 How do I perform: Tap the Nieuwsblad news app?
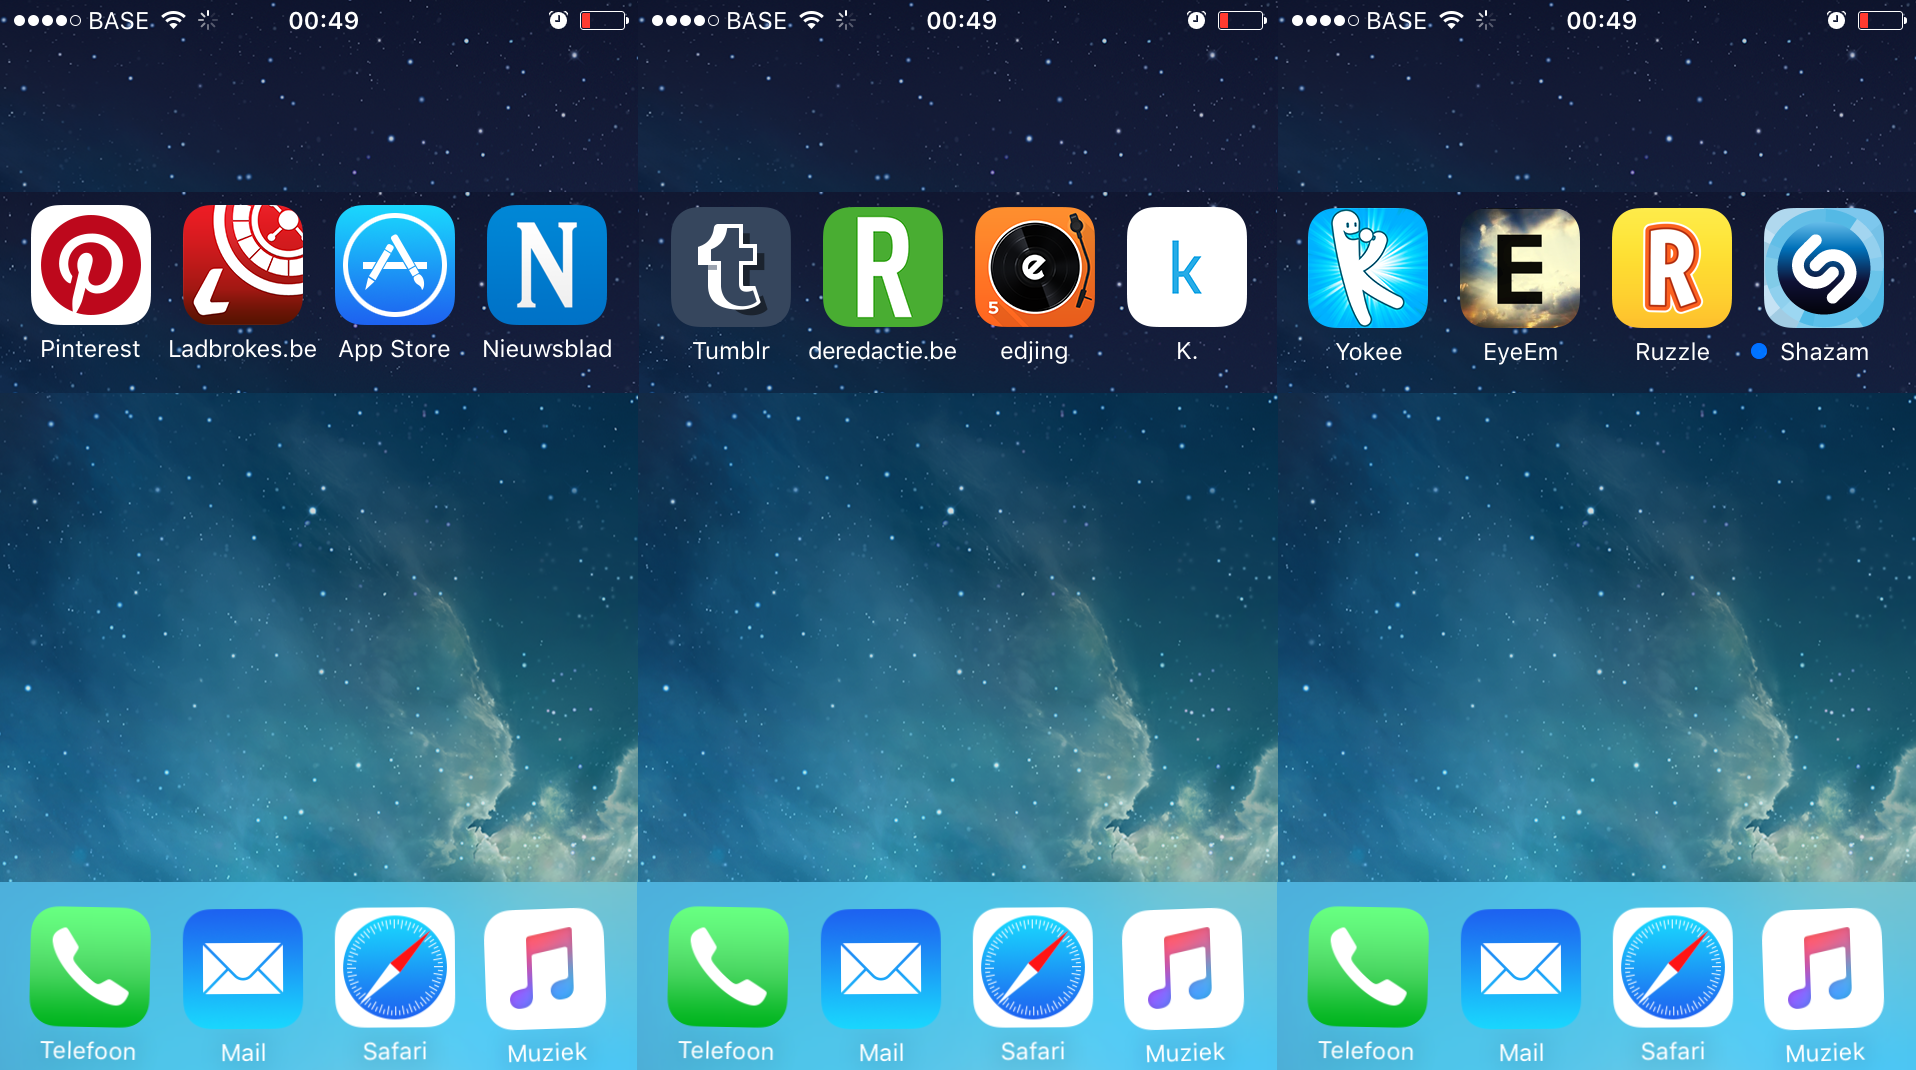547,265
